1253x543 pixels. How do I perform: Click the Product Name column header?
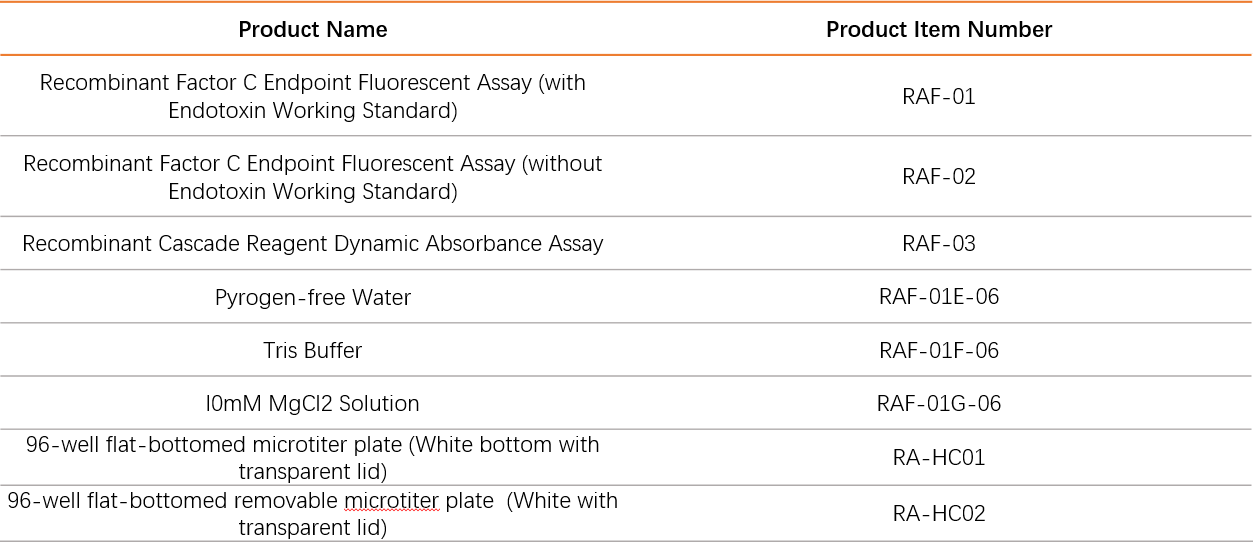tap(313, 30)
